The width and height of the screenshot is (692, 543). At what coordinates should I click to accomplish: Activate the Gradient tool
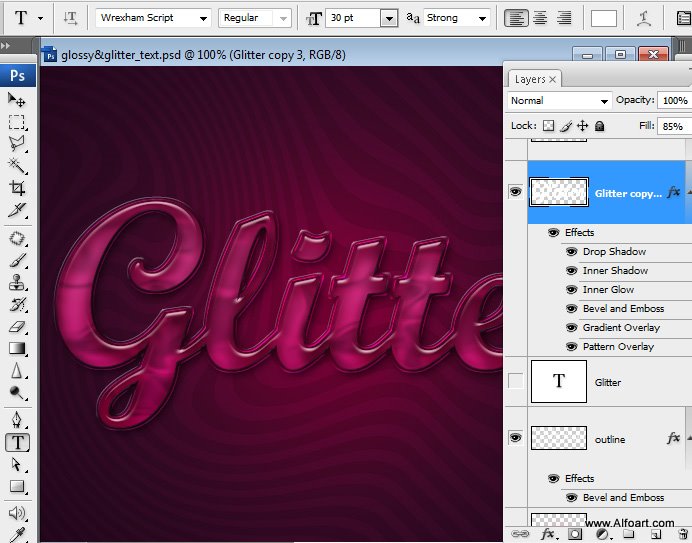coord(17,349)
